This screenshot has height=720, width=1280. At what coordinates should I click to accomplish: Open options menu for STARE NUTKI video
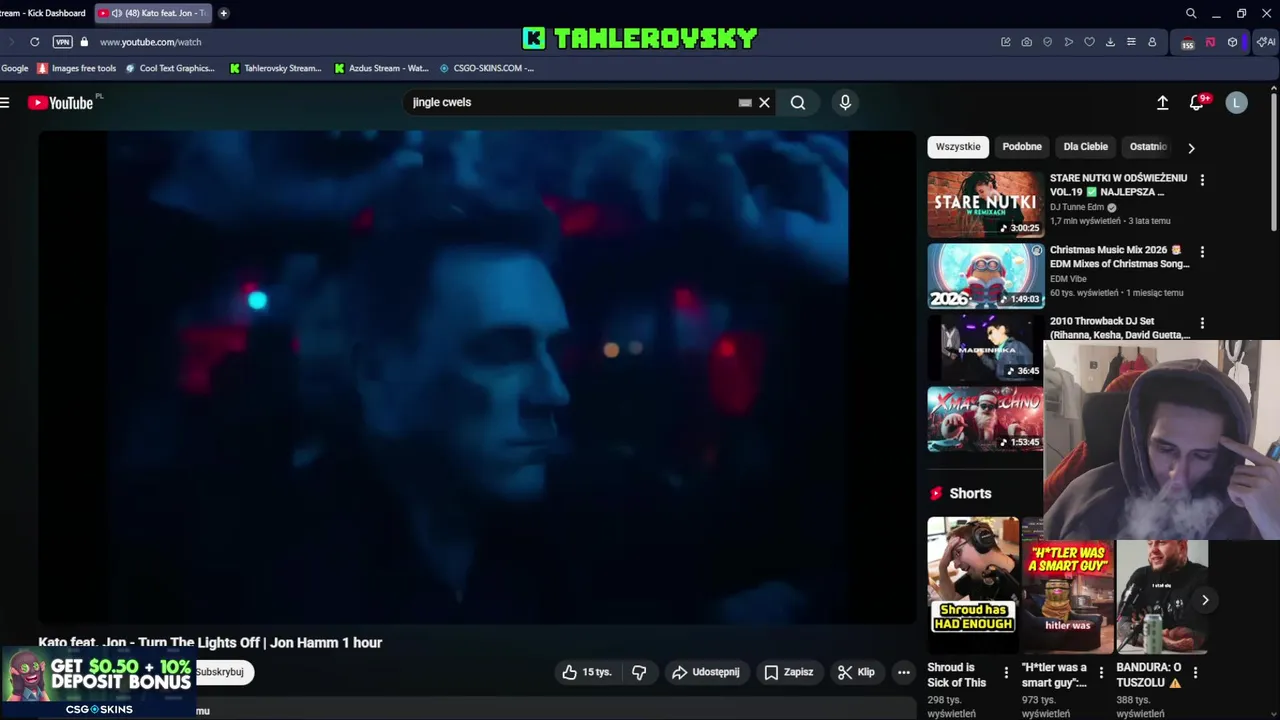pos(1202,180)
